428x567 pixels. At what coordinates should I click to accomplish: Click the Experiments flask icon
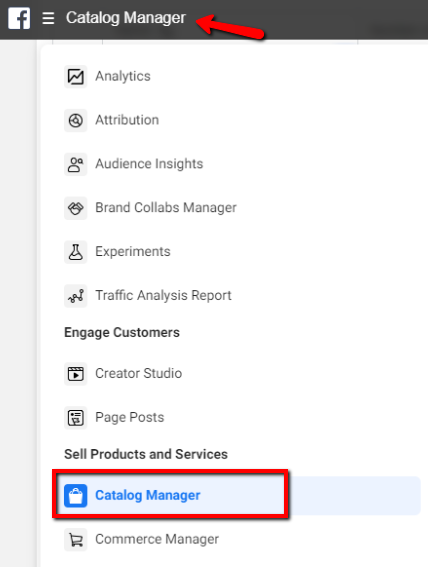tap(76, 252)
